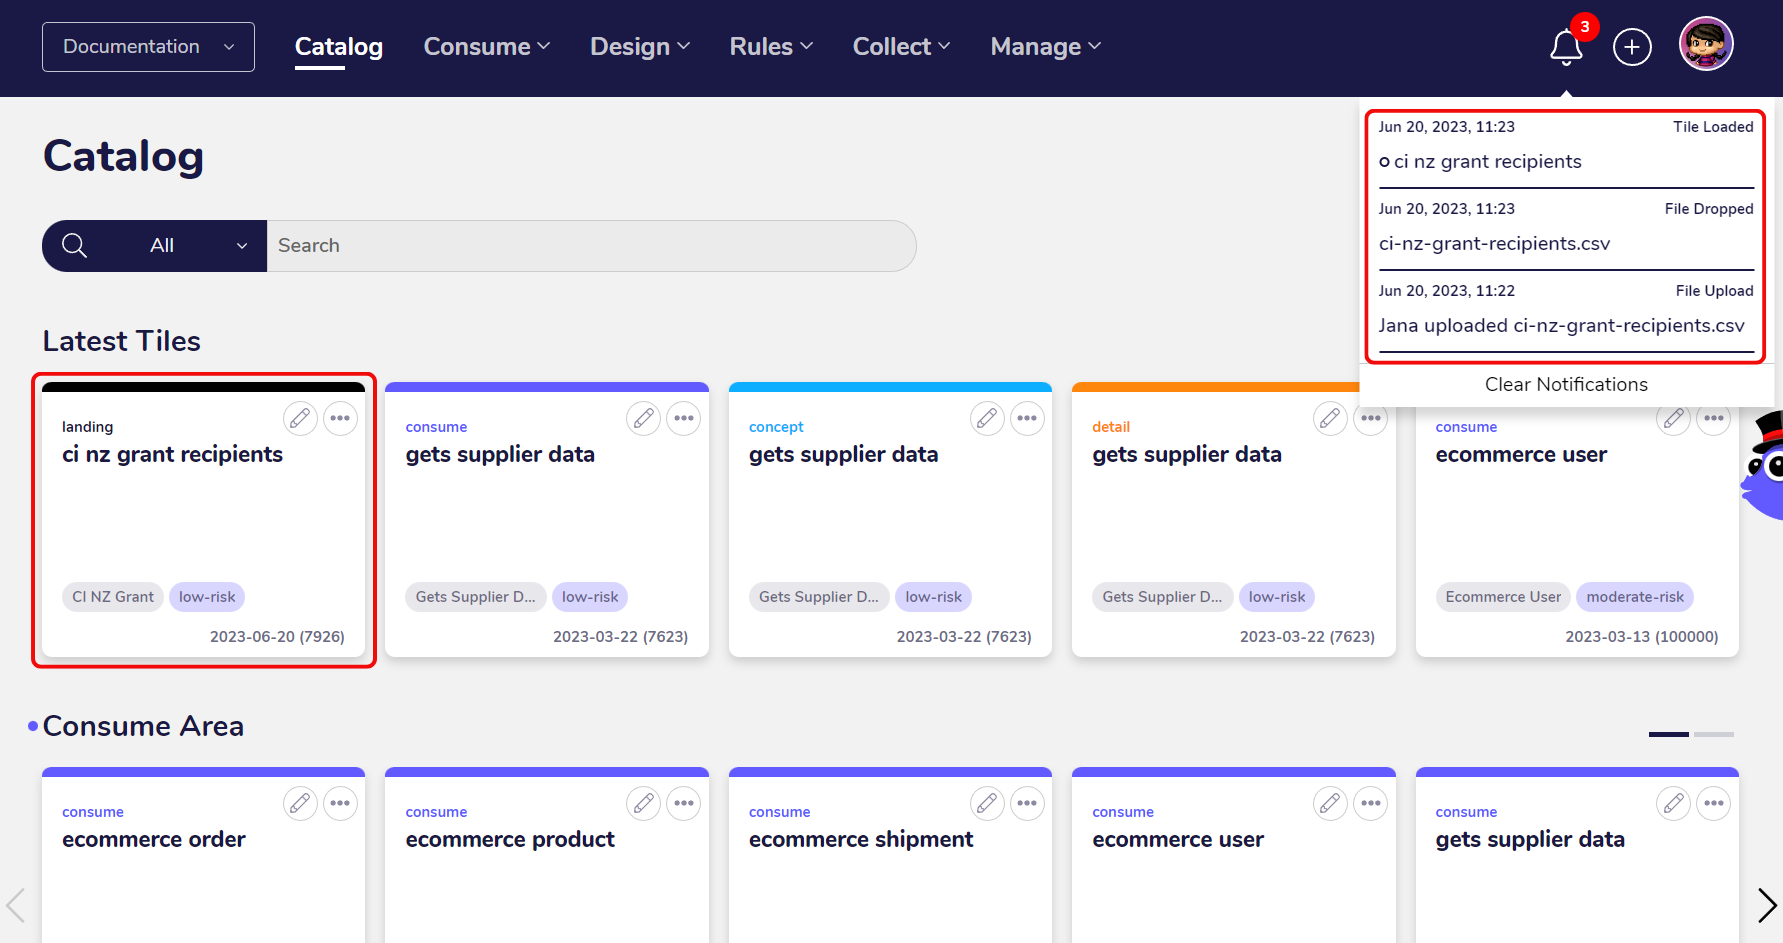Expand the Collect menu

901,47
